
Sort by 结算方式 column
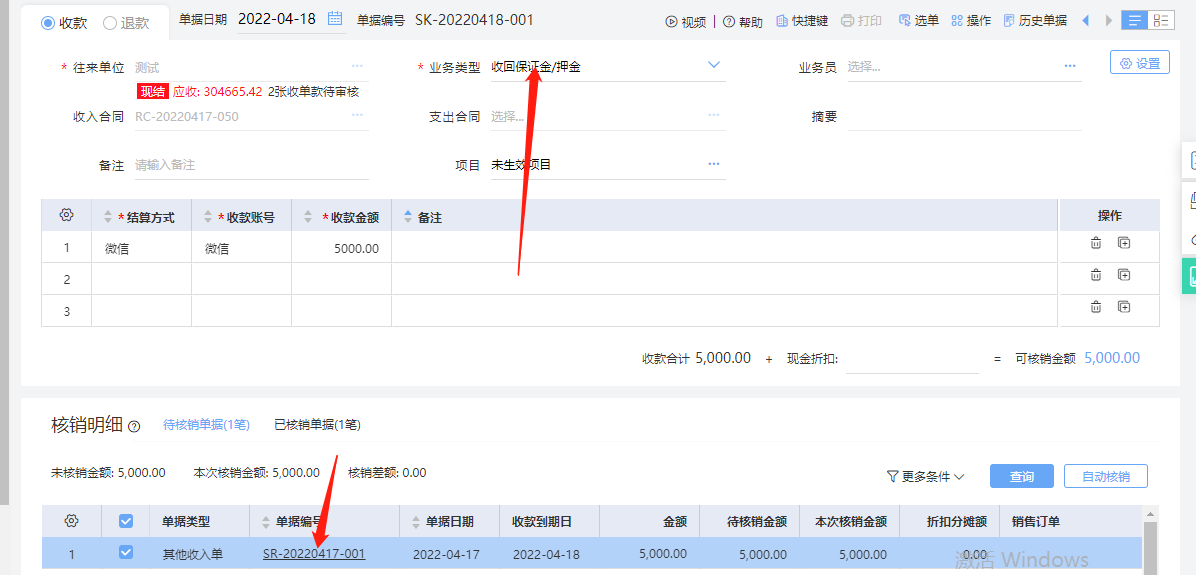(x=108, y=217)
